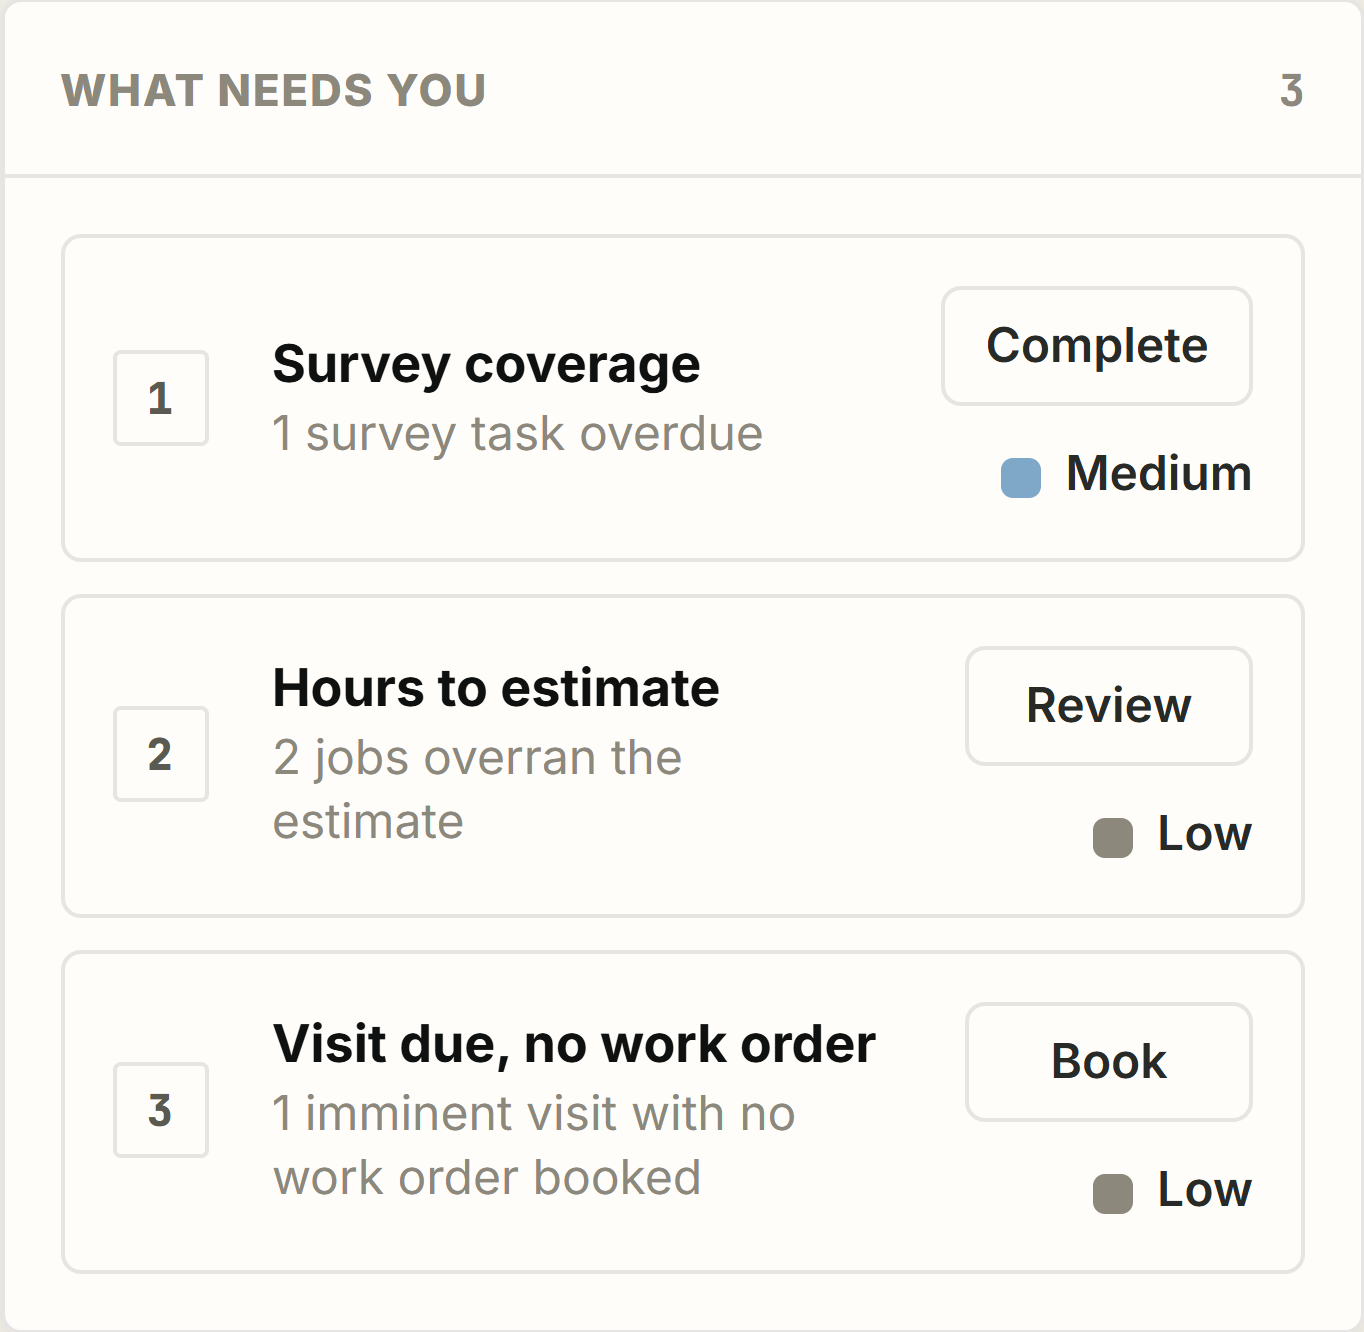
Task: Click the rank 1 number badge
Action: [161, 398]
